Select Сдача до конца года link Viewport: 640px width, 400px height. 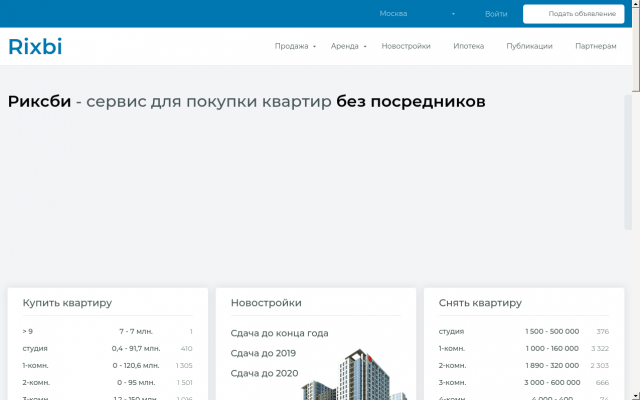tap(279, 333)
